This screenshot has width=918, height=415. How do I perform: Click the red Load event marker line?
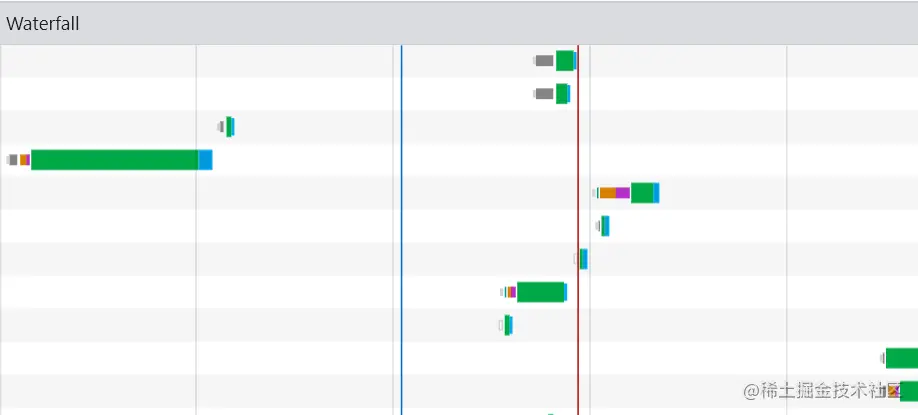pos(578,229)
